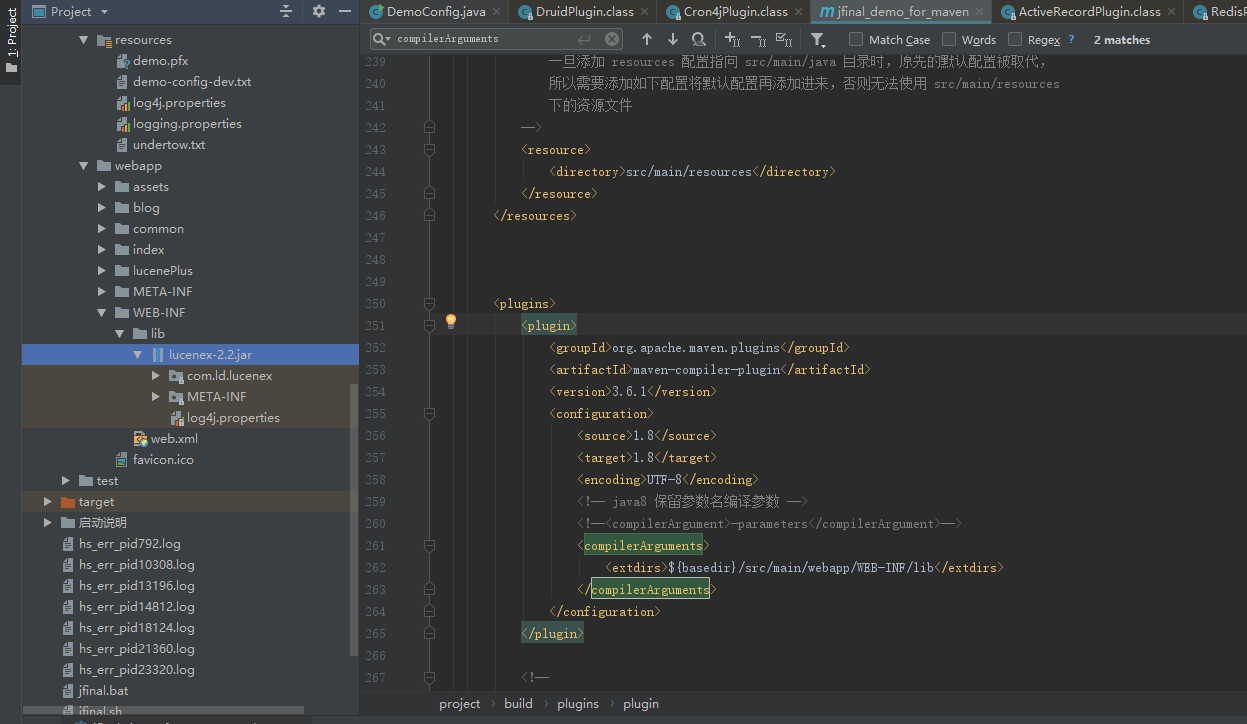1247x724 pixels.
Task: Click the intention lightbulb on line 251
Action: (451, 321)
